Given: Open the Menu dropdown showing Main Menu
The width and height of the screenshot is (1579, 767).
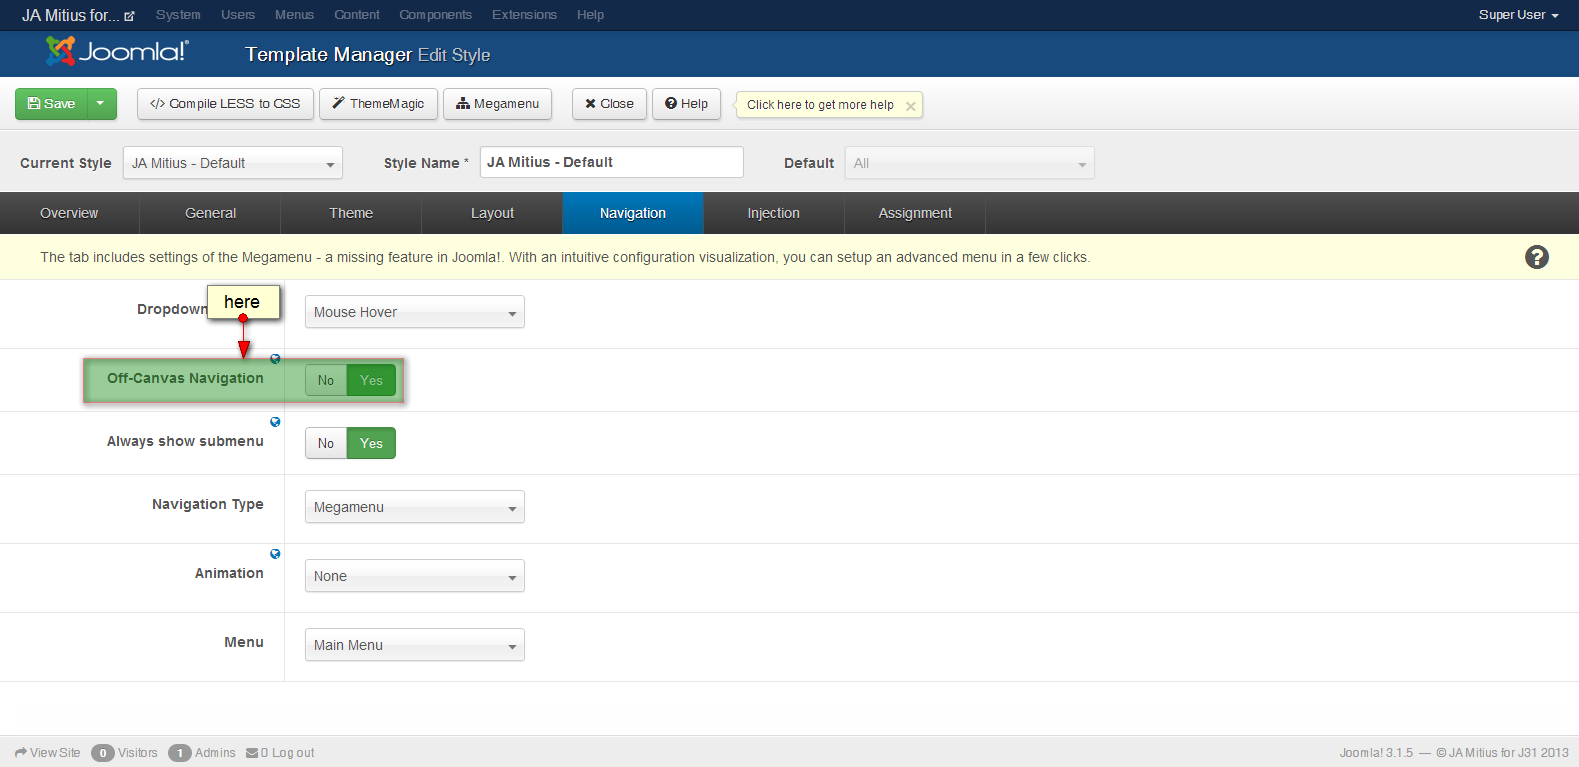Looking at the screenshot, I should [x=415, y=645].
